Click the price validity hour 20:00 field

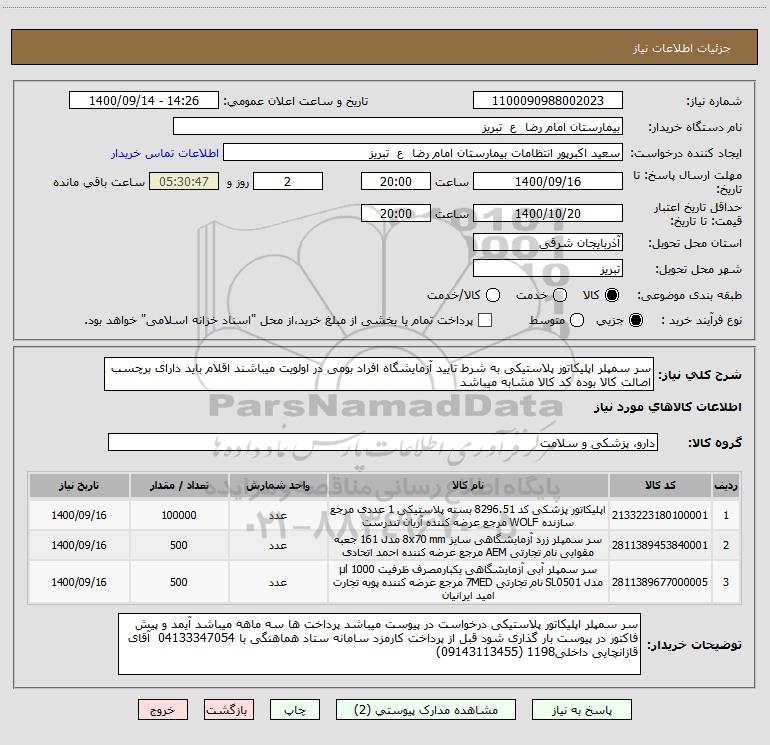396,214
